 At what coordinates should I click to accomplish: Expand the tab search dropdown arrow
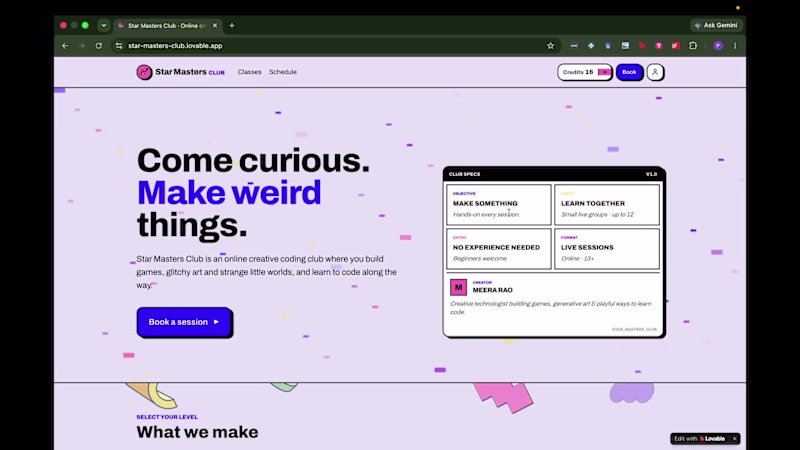click(x=104, y=26)
